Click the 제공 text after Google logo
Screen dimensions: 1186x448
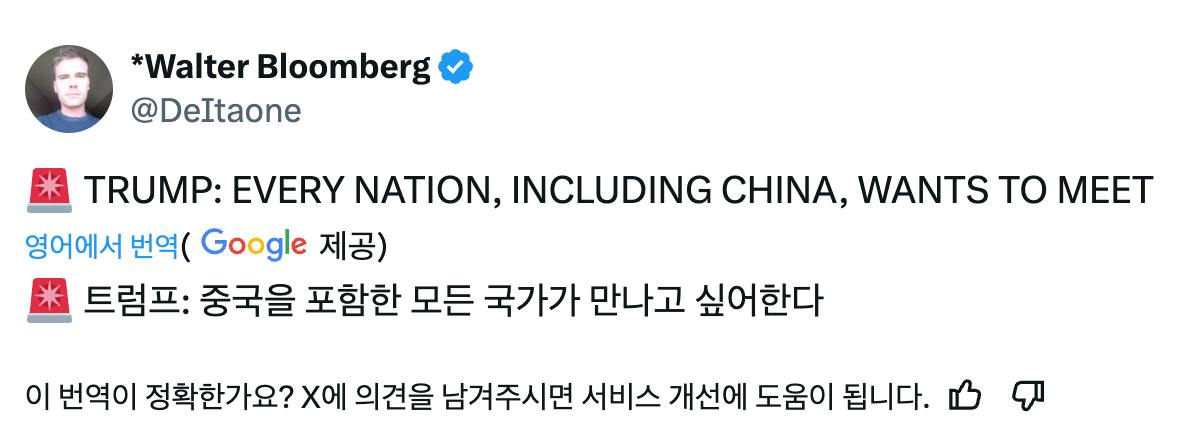click(345, 245)
